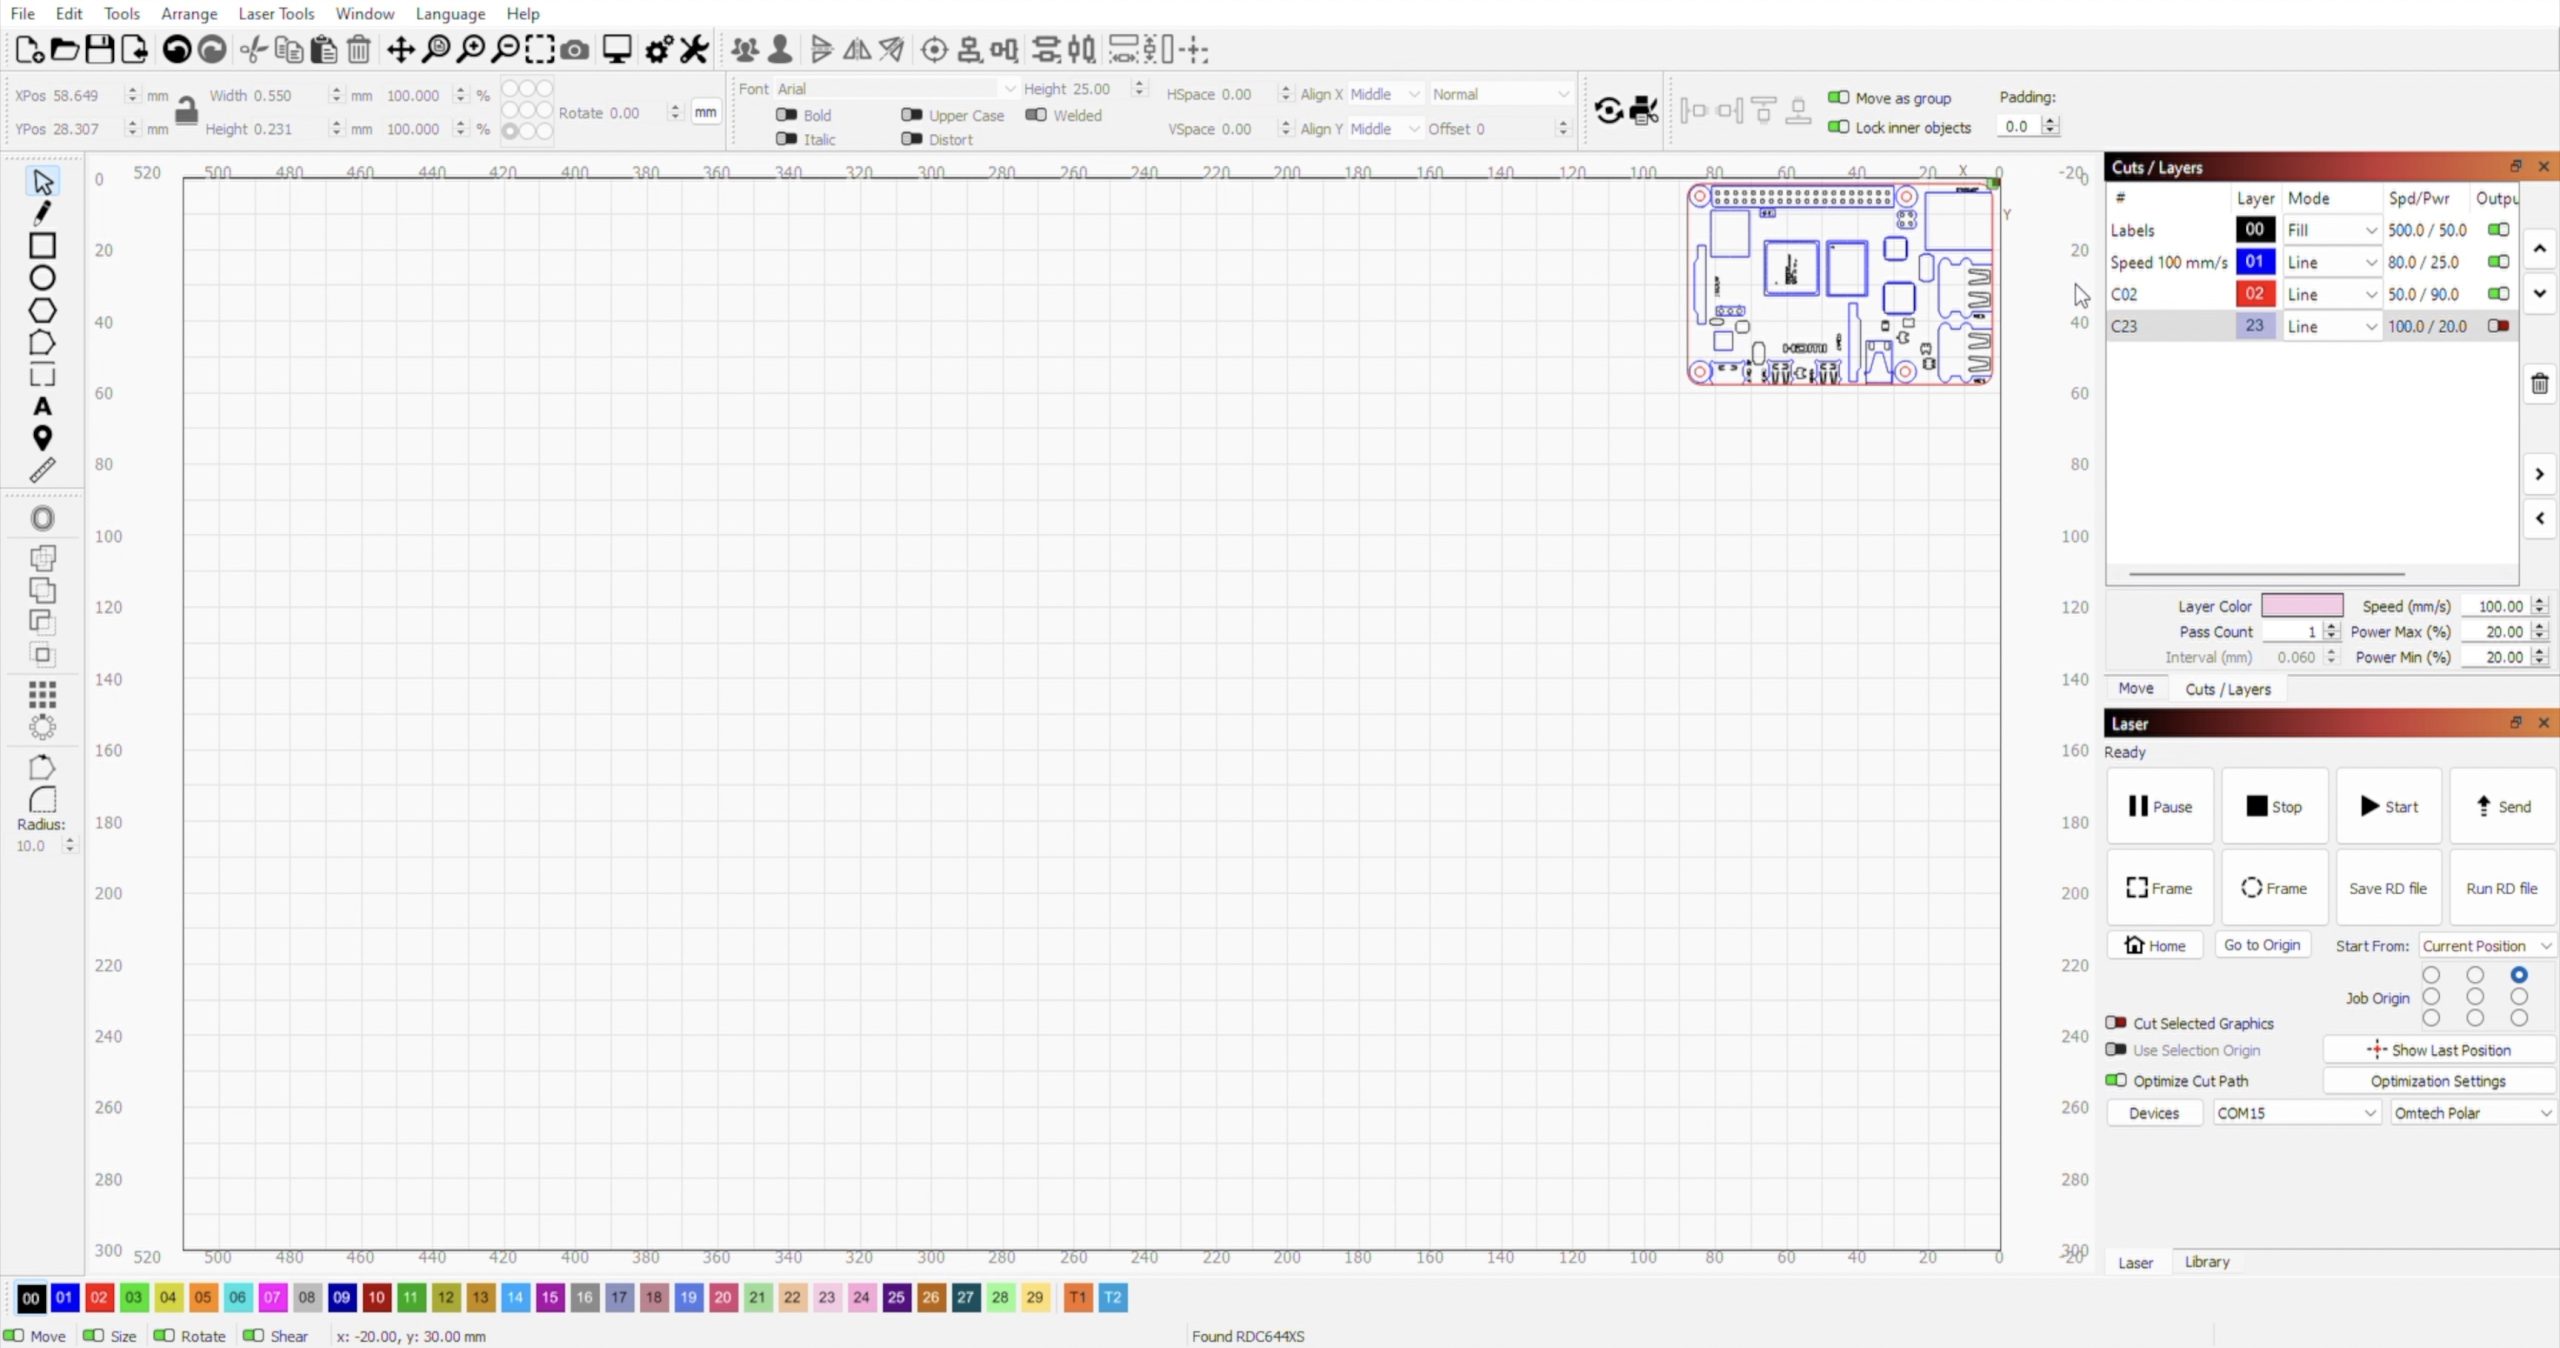This screenshot has width=2560, height=1348.
Task: Select the Create Text tool
Action: coord(42,406)
